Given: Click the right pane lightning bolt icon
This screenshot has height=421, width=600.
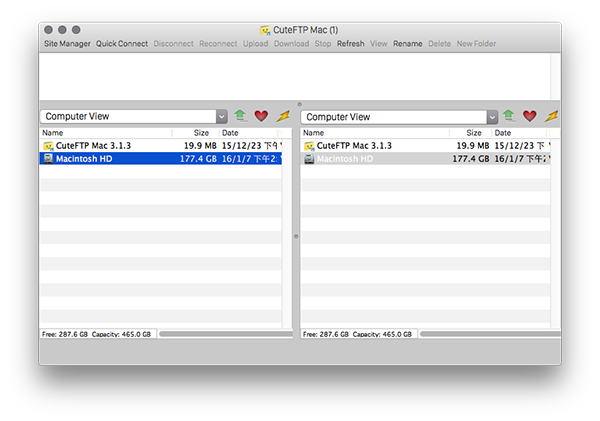Looking at the screenshot, I should 551,117.
